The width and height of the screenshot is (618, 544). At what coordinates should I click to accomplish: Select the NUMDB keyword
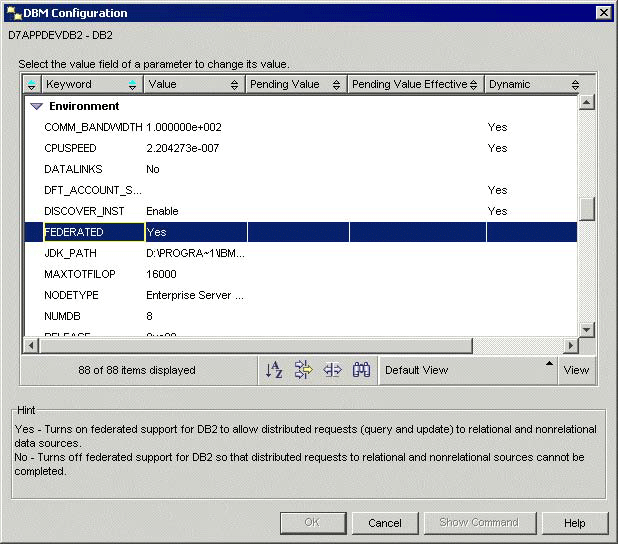(62, 316)
